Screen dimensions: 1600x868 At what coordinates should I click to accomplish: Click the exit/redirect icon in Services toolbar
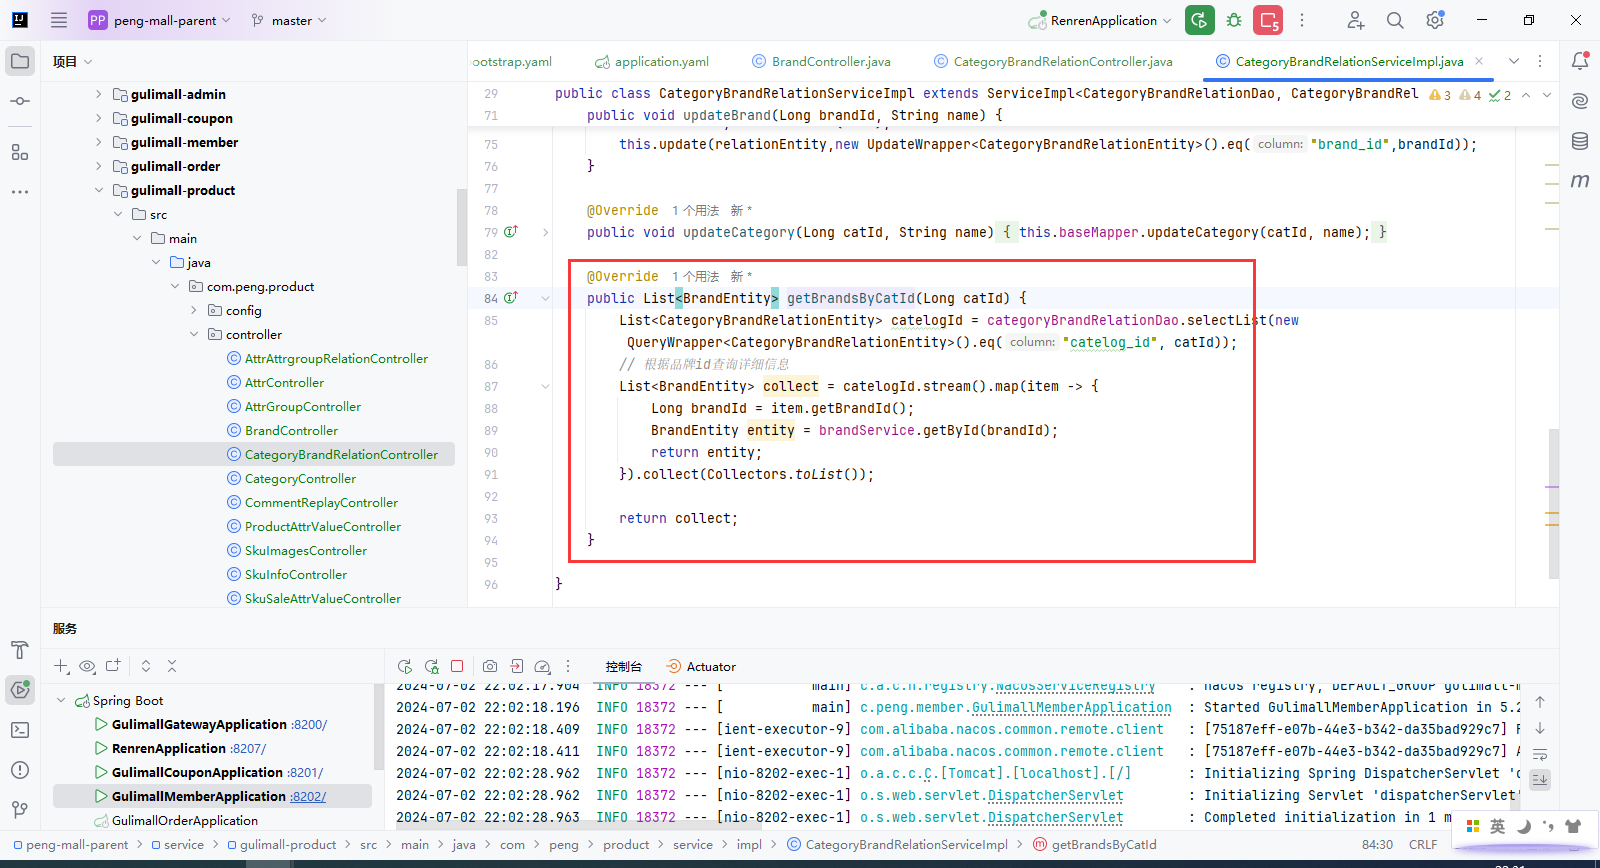[516, 666]
